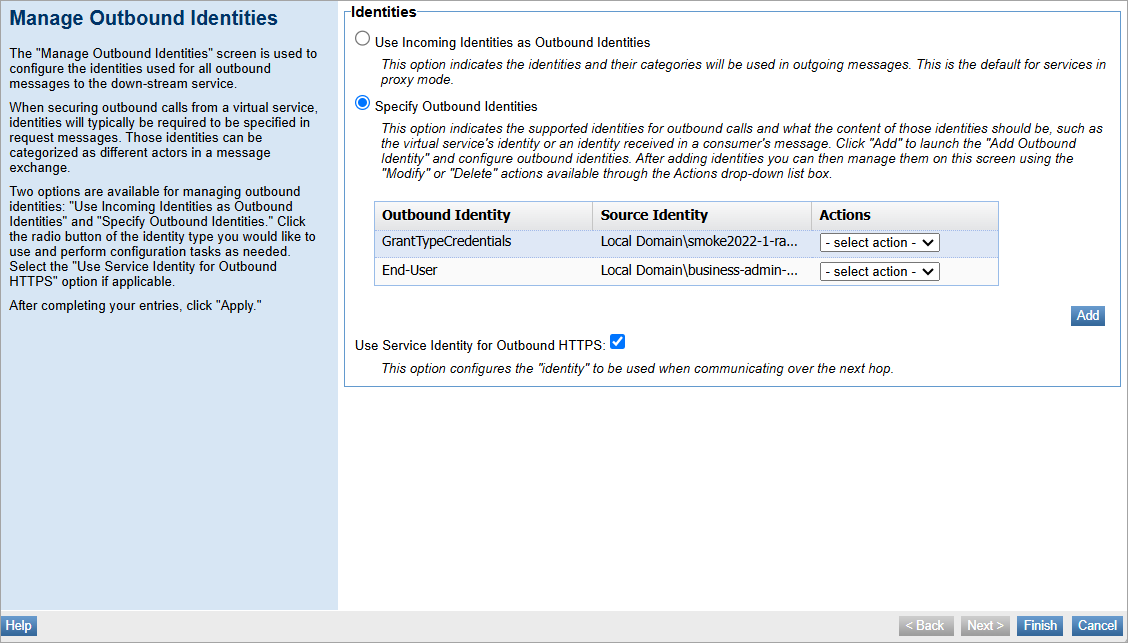The height and width of the screenshot is (643, 1128).
Task: Click the Finish button
Action: (x=1040, y=626)
